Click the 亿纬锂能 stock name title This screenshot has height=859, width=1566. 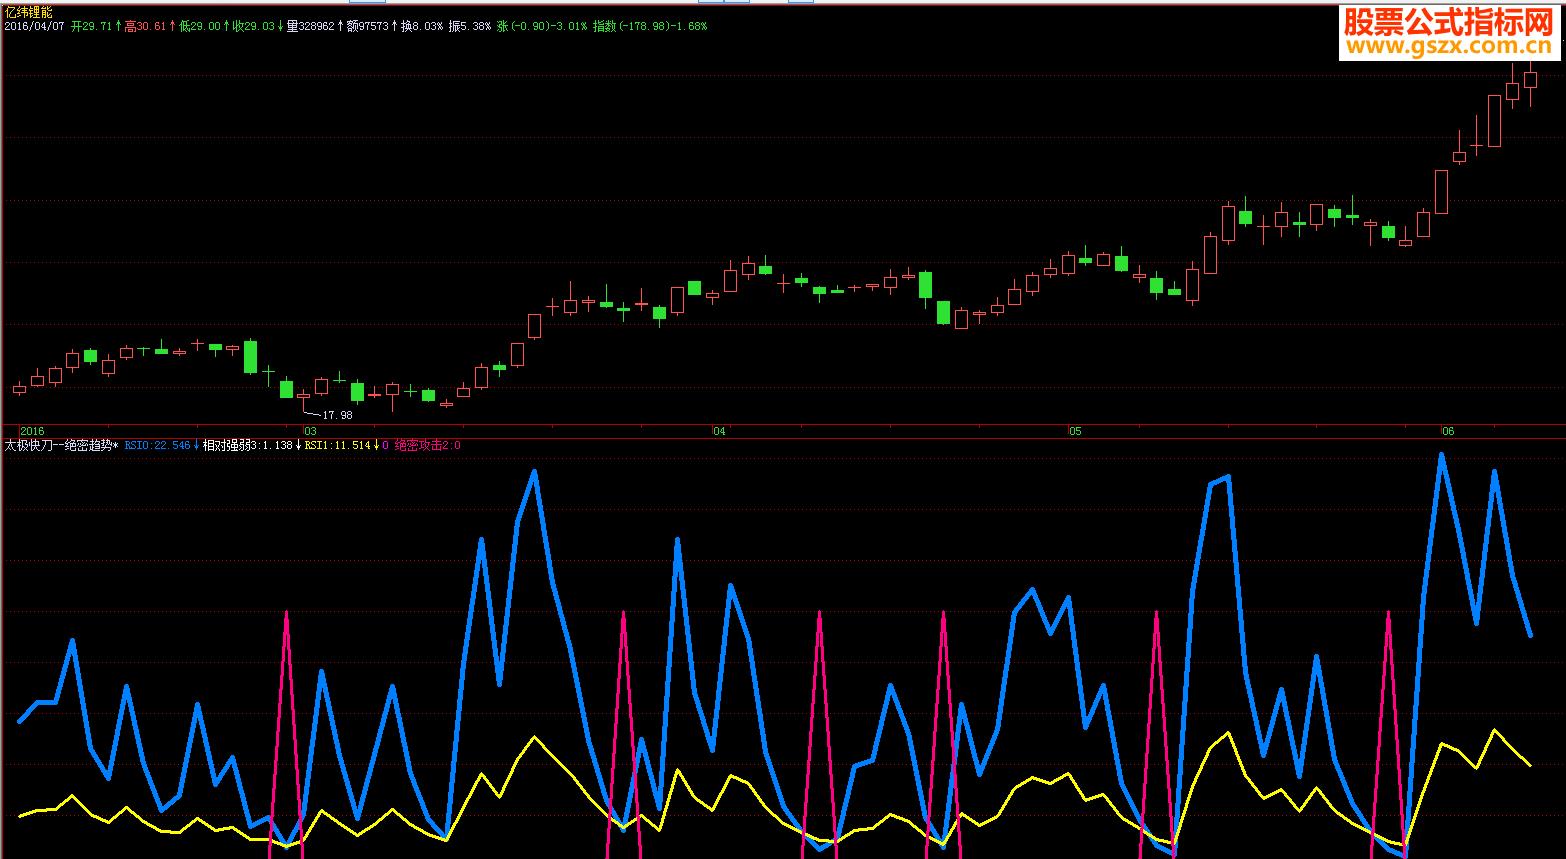(29, 12)
